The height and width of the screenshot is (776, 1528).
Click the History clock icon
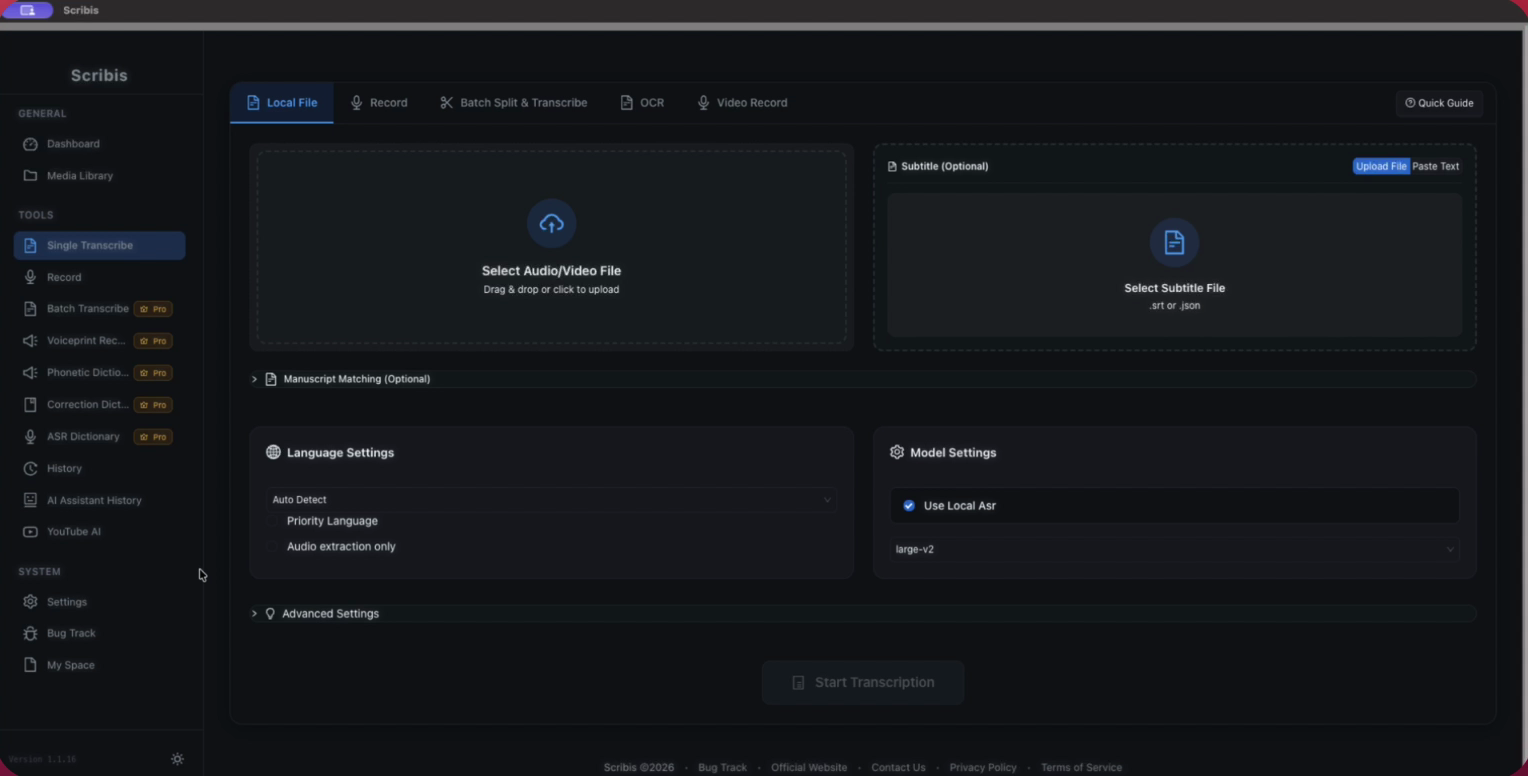pos(30,469)
